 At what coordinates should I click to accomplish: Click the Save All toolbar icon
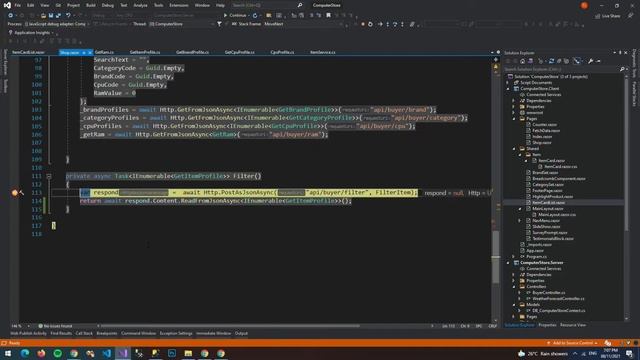click(x=58, y=16)
